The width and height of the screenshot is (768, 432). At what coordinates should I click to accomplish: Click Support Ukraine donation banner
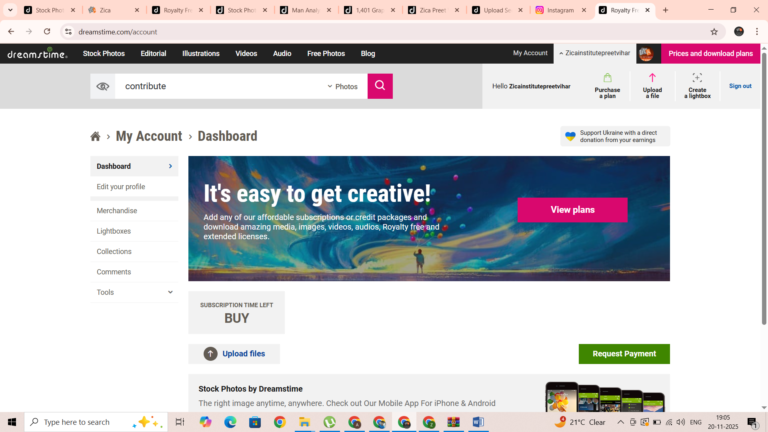tap(615, 136)
